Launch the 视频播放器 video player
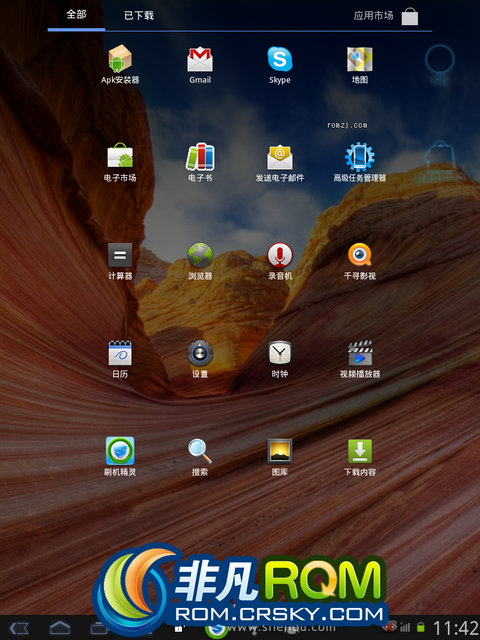 (360, 359)
